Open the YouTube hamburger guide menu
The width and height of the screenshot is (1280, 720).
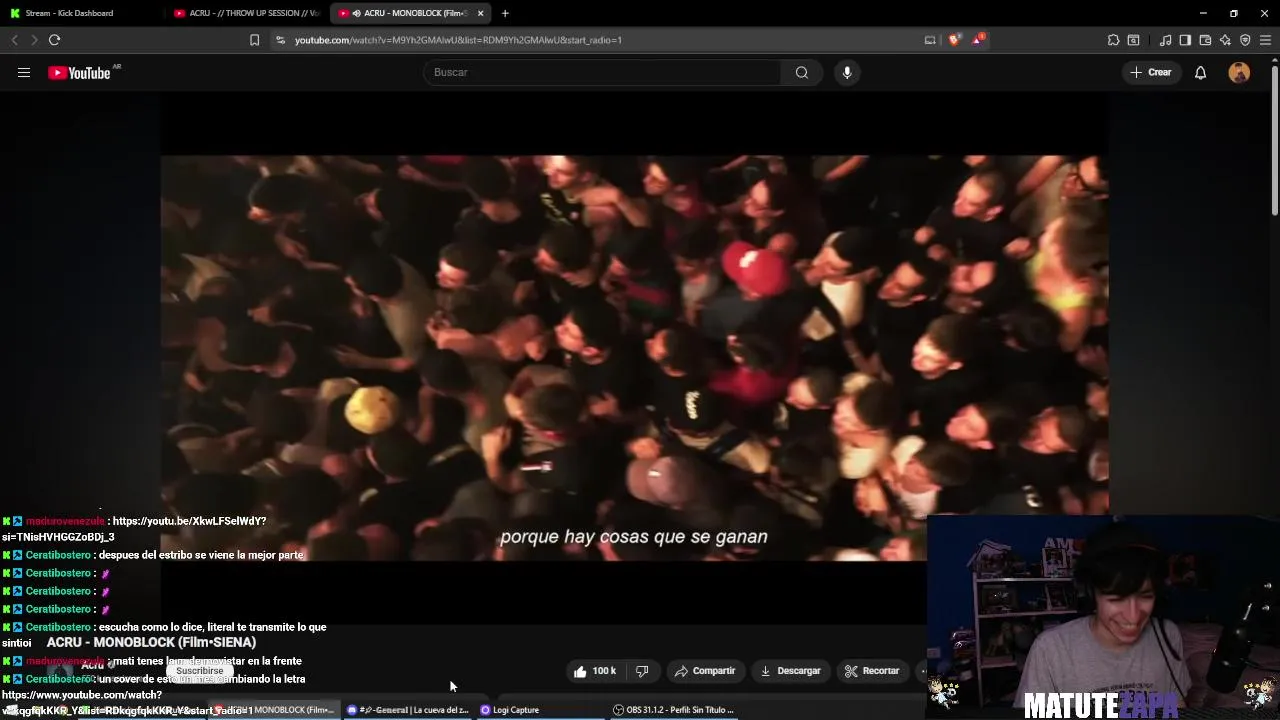click(24, 72)
